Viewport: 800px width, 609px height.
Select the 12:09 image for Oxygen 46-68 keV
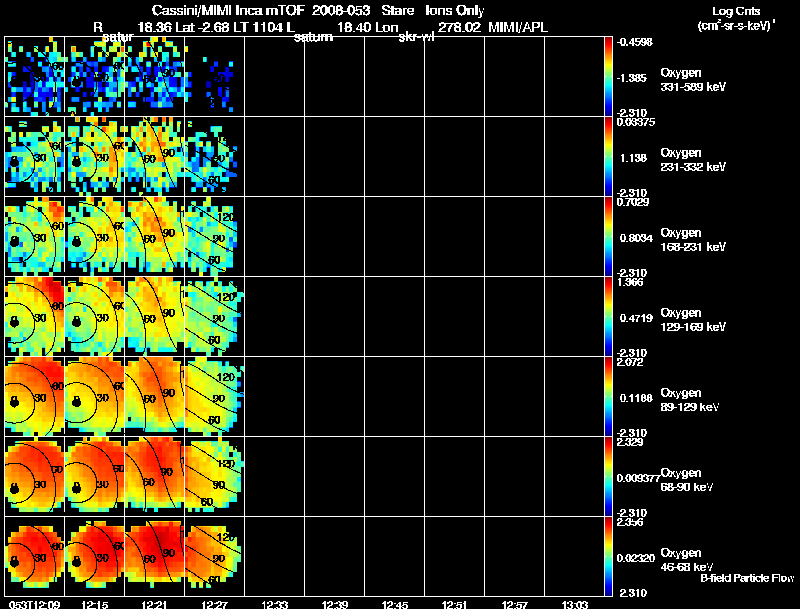pyautogui.click(x=35, y=556)
